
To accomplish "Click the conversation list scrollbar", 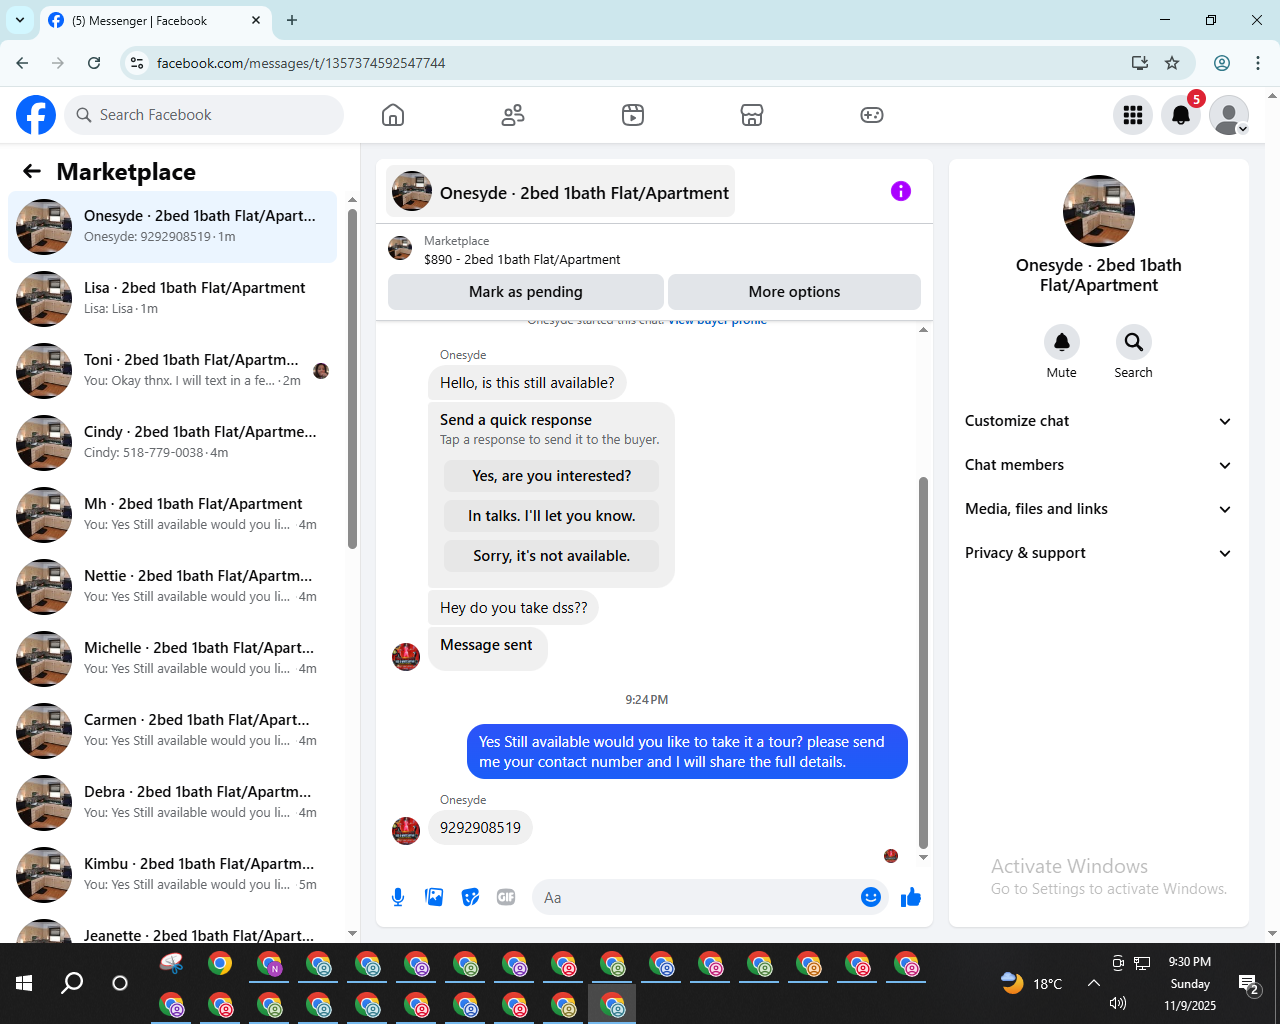I will tap(352, 378).
